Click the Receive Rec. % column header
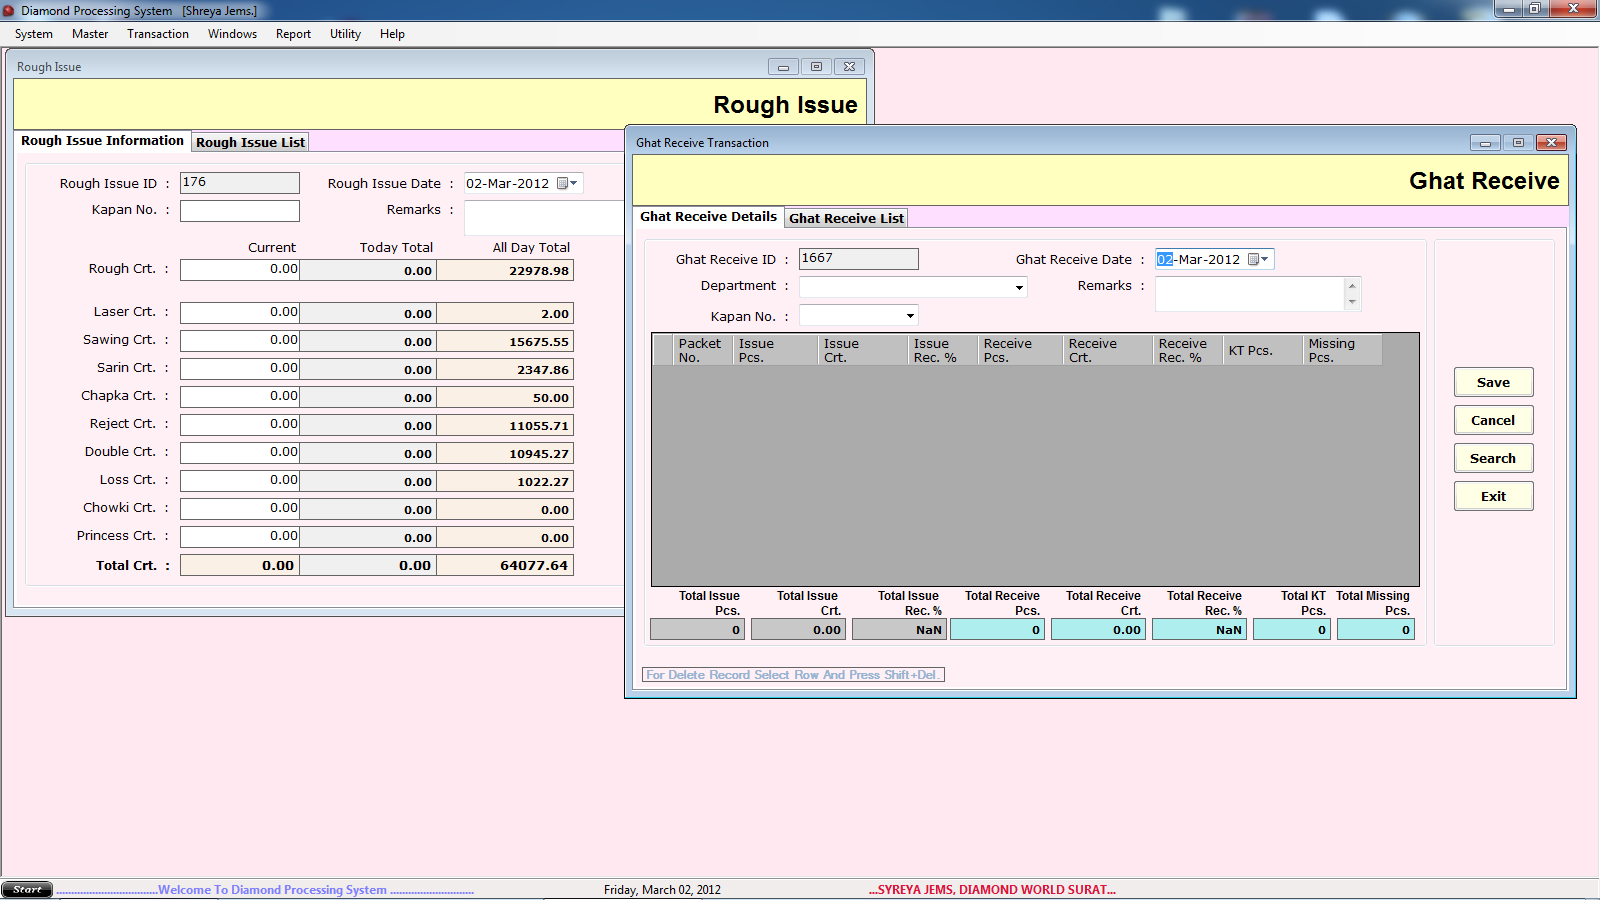The height and width of the screenshot is (900, 1600). tap(1188, 350)
